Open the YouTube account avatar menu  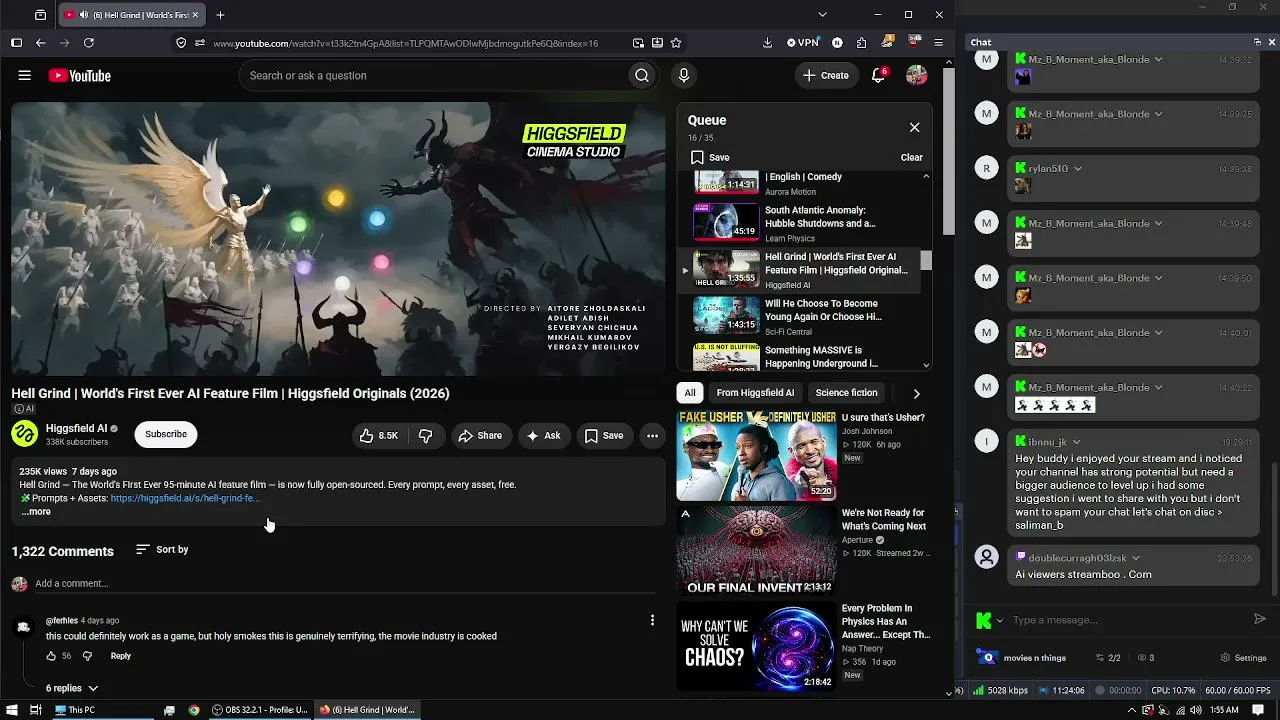916,75
